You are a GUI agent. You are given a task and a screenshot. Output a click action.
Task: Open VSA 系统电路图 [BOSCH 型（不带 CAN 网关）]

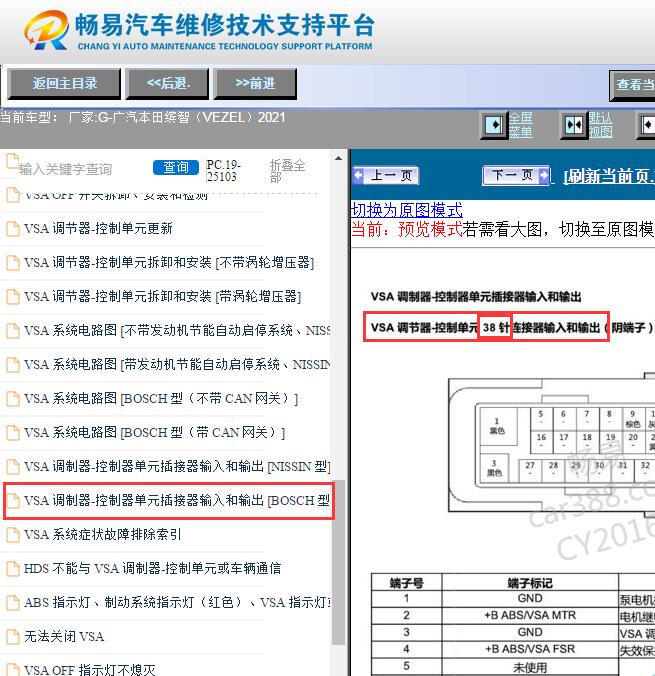pyautogui.click(x=161, y=398)
